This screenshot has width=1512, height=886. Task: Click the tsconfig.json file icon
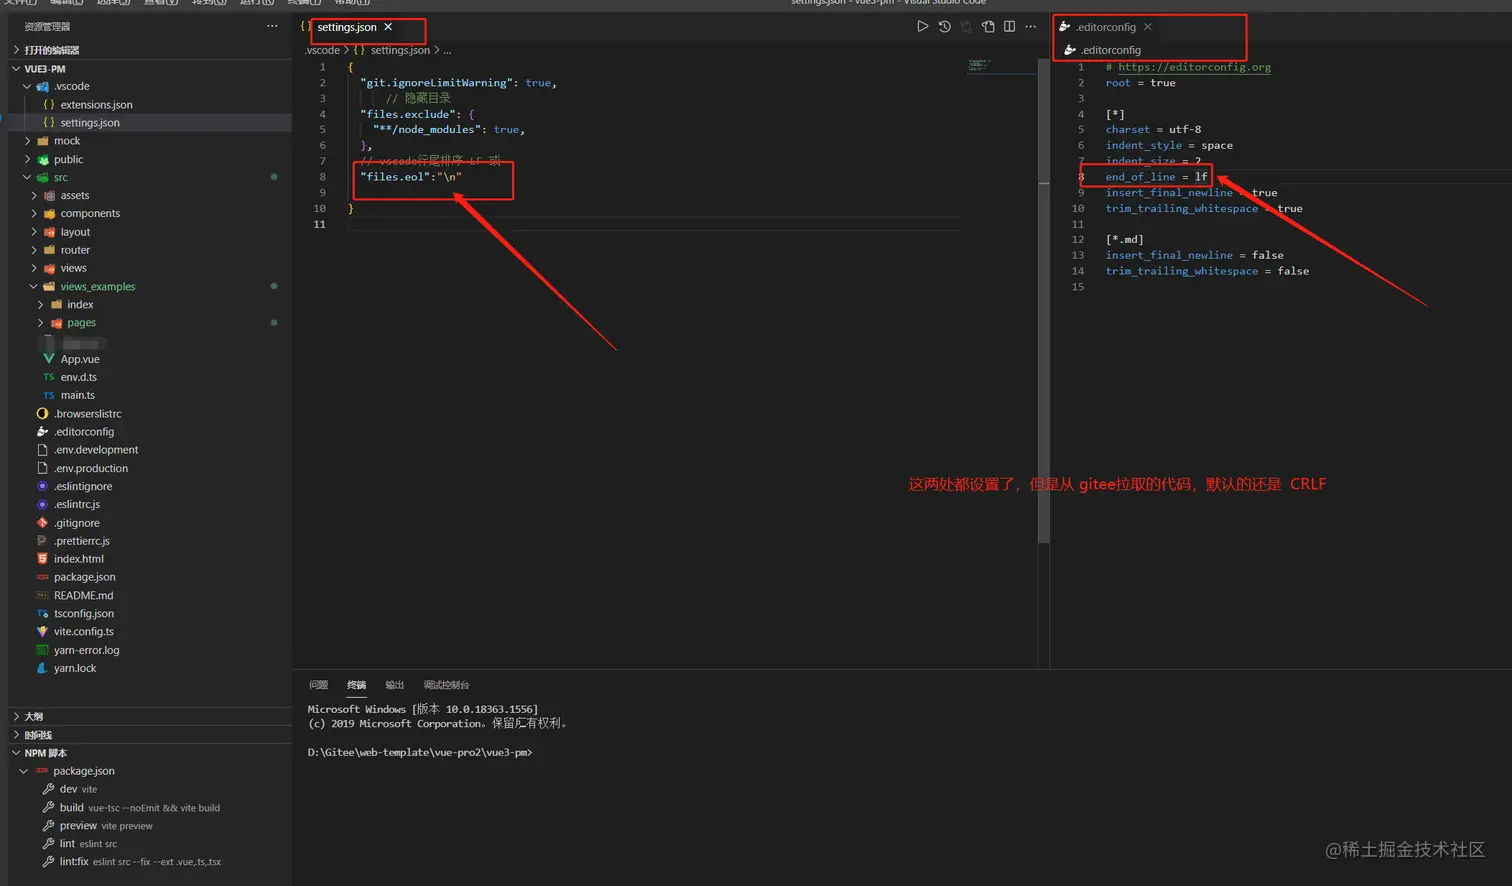42,613
